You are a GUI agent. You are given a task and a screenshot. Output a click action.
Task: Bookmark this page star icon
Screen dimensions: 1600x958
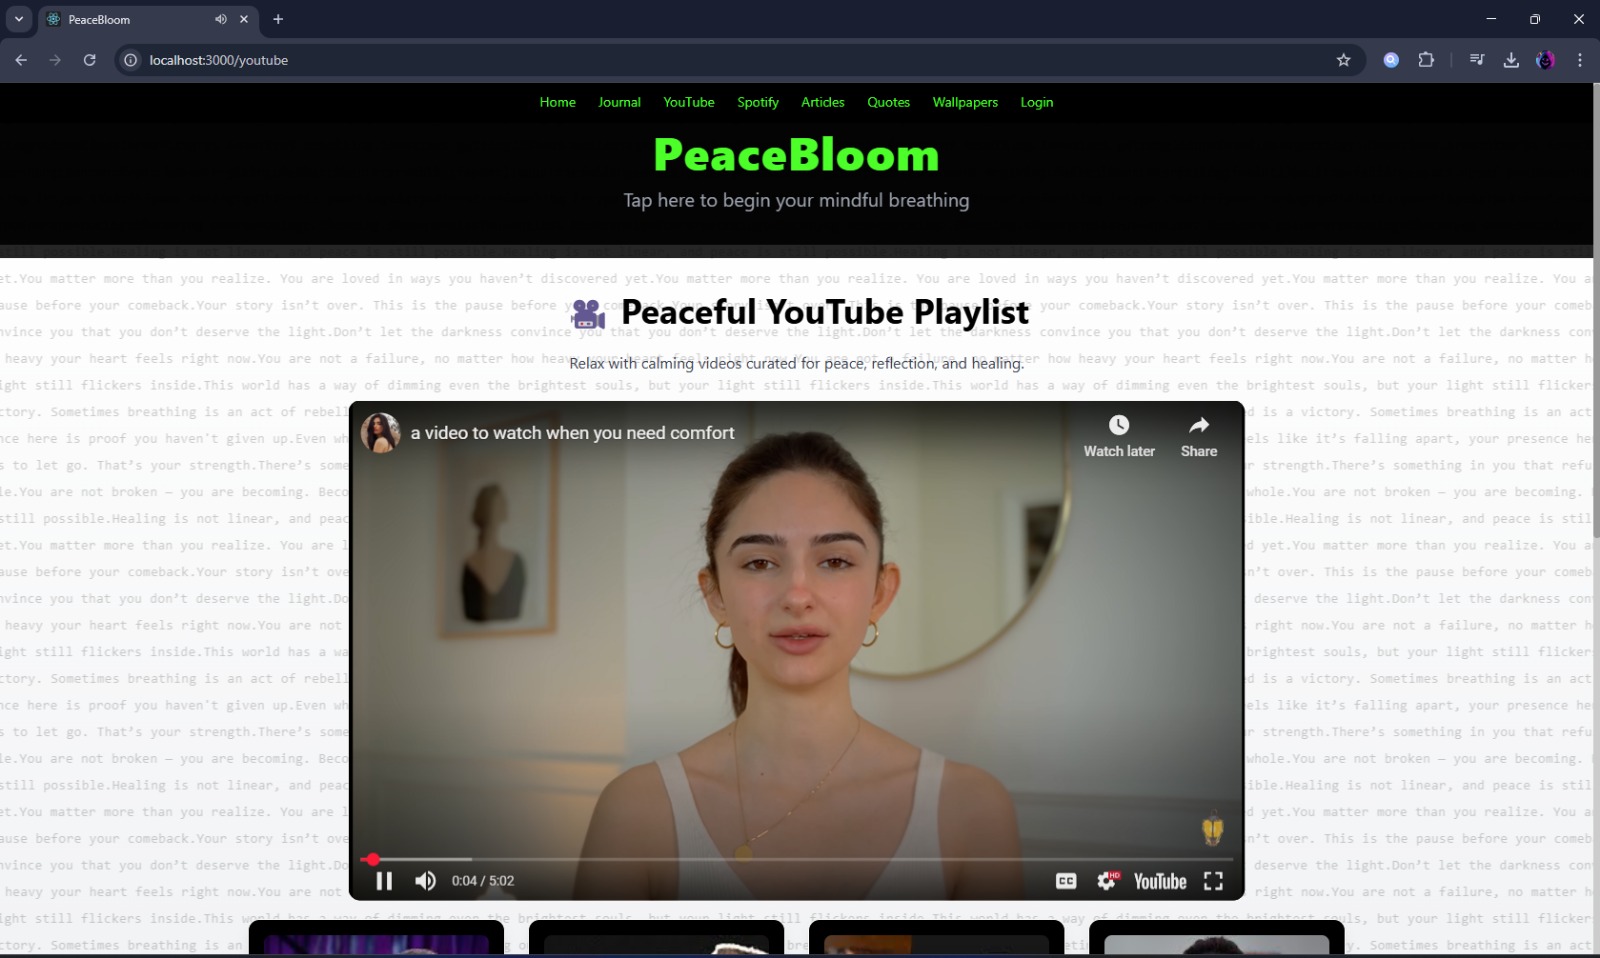point(1343,60)
